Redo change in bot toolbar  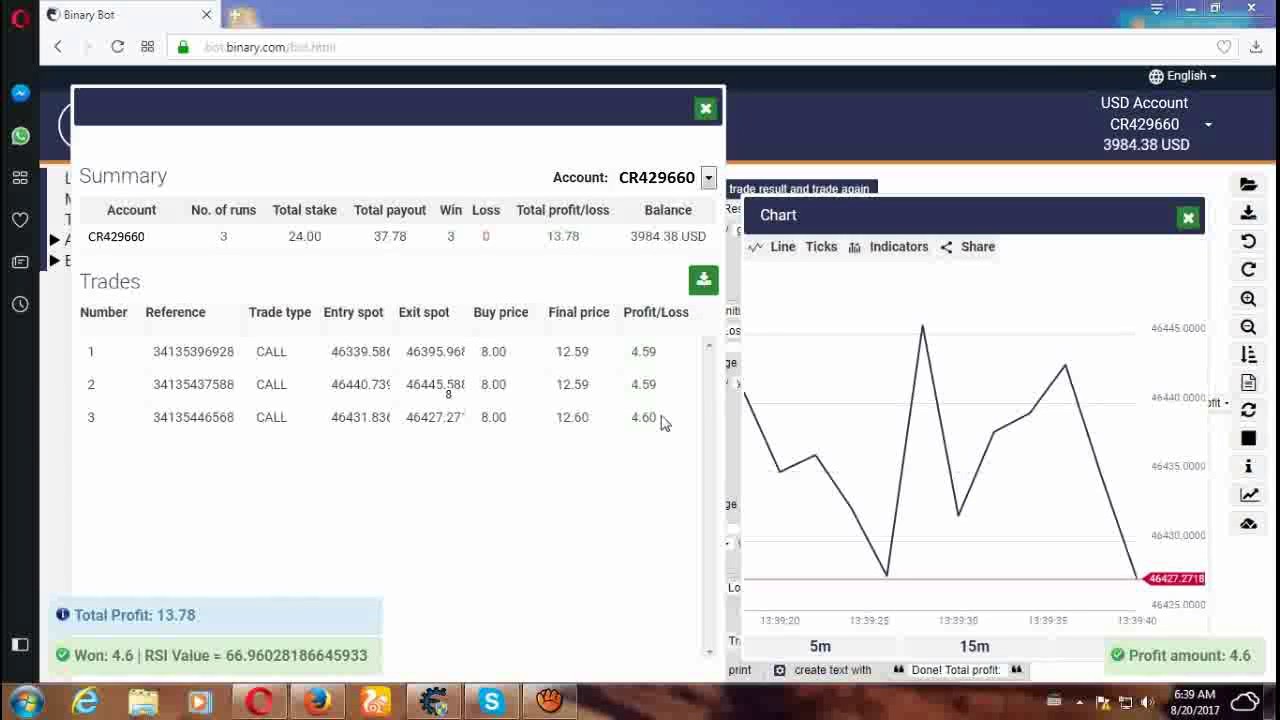click(x=1248, y=269)
